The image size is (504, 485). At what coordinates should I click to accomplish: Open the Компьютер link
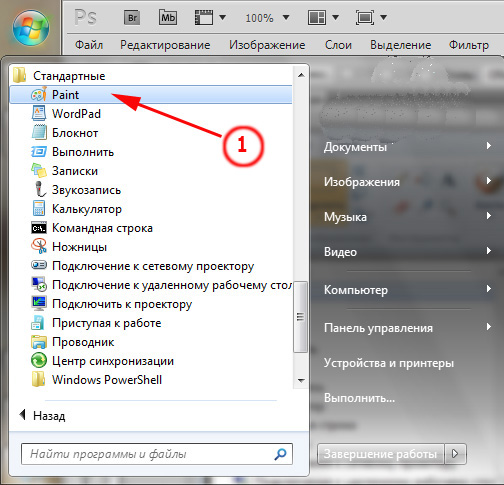pos(356,290)
